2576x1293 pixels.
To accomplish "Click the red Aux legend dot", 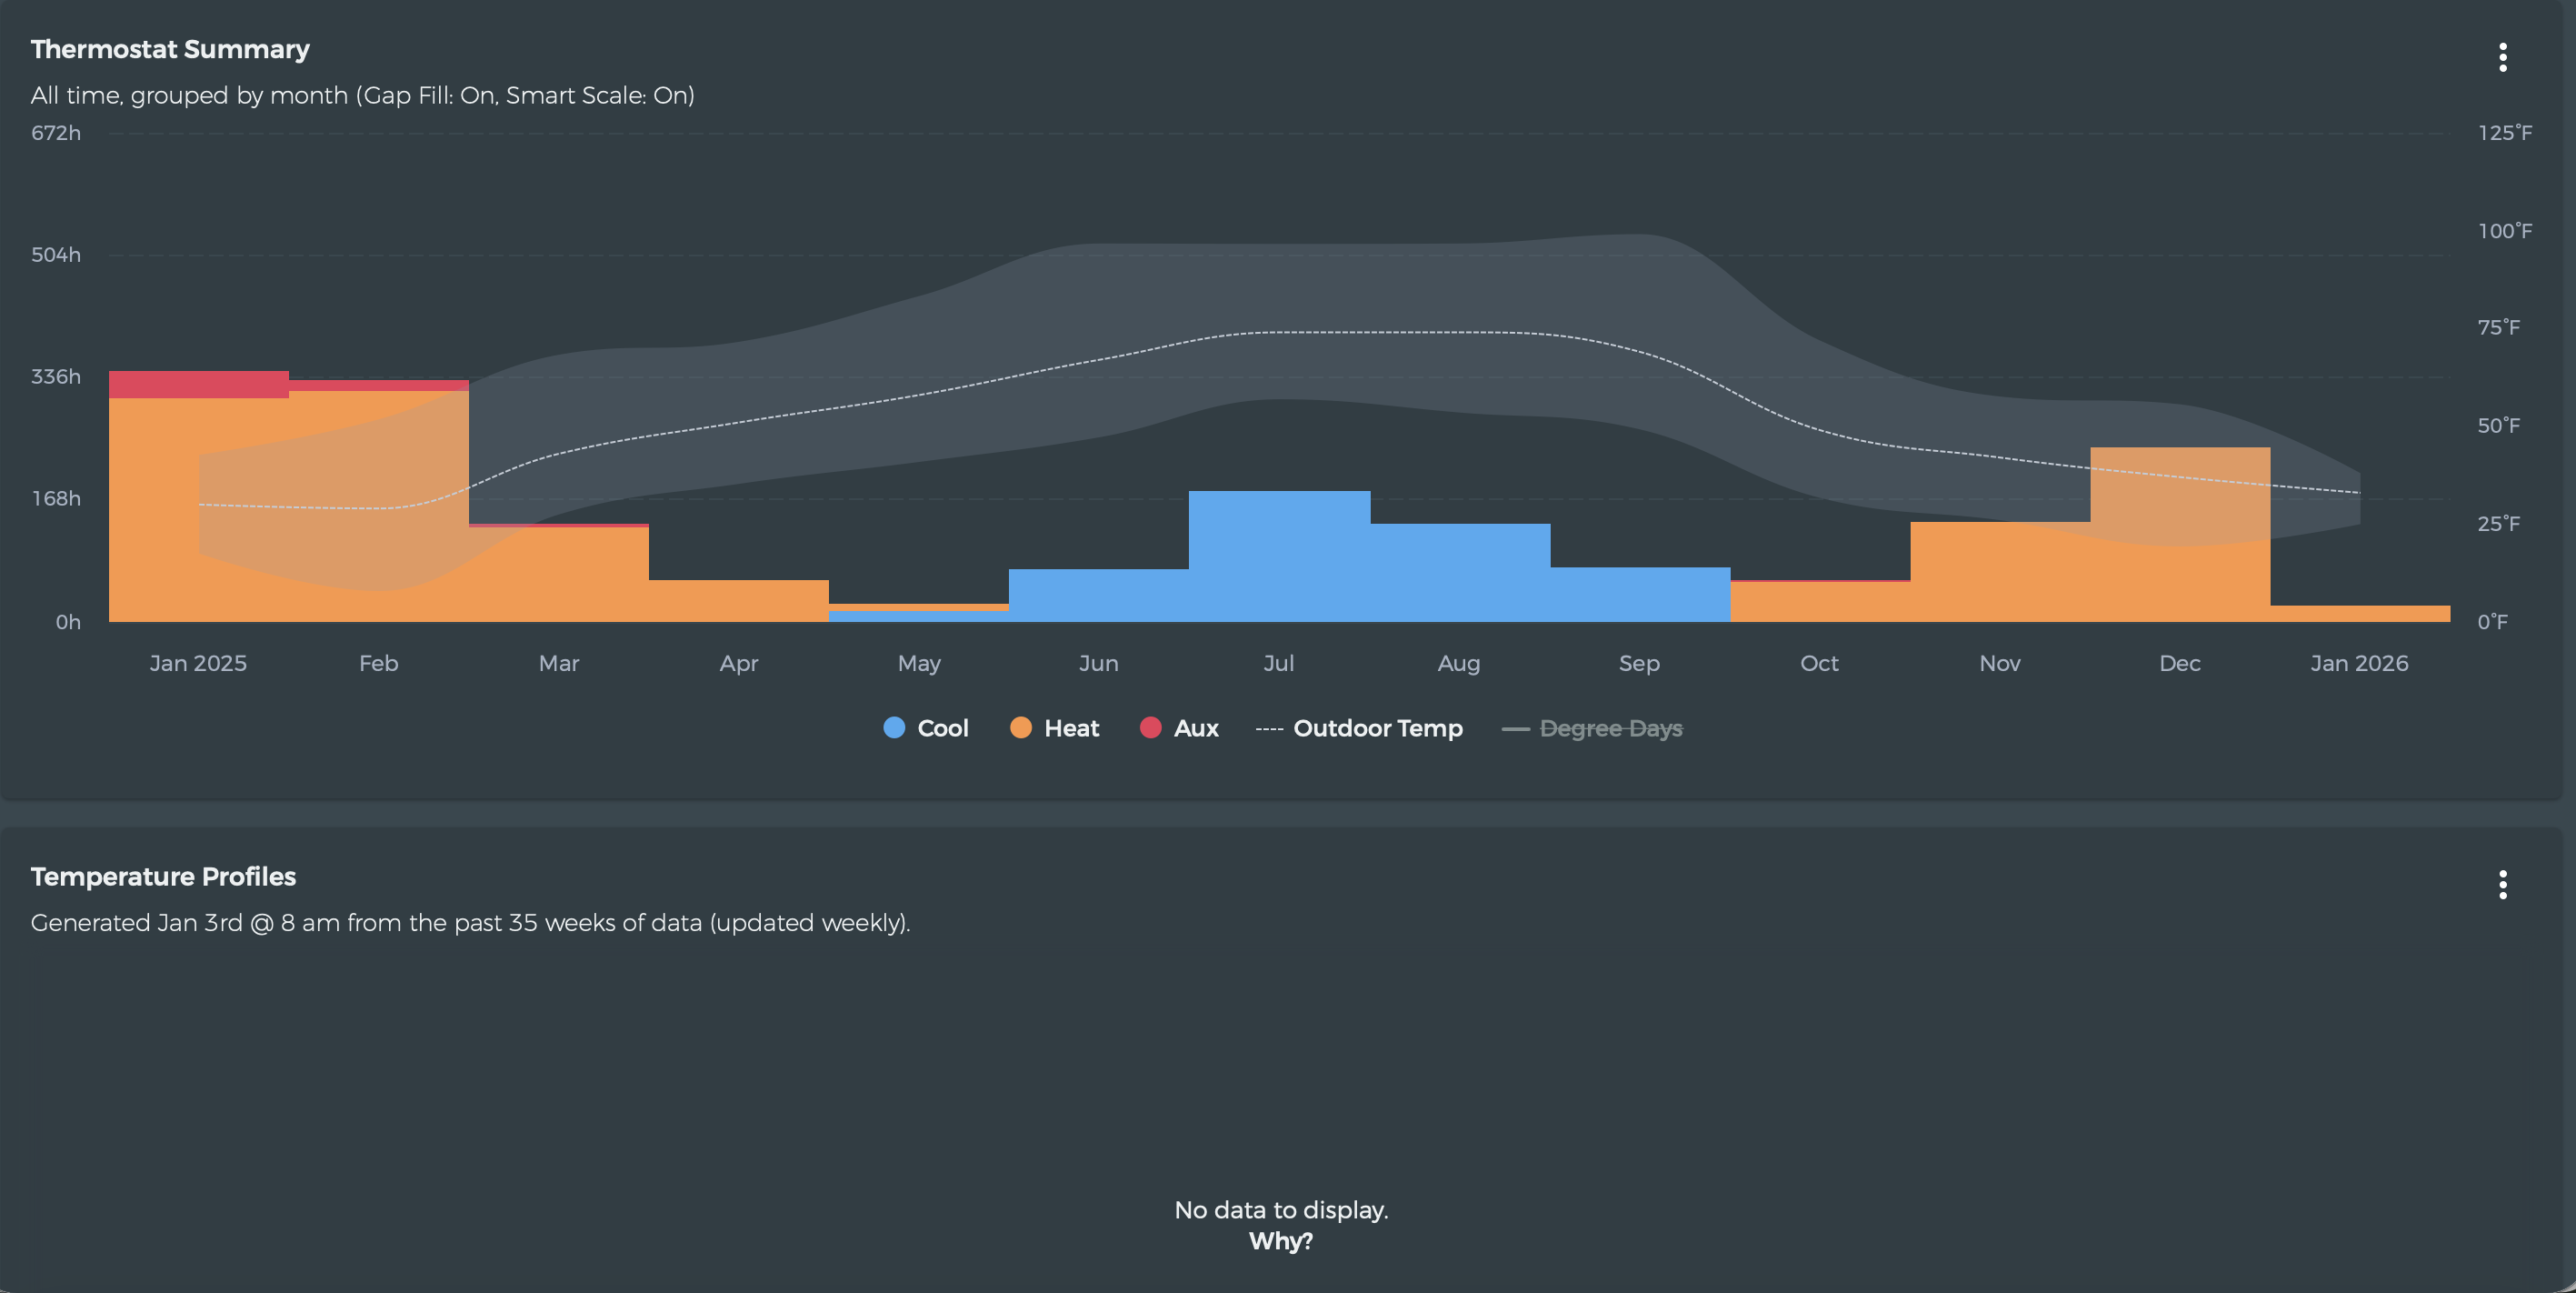I will 1150,727.
